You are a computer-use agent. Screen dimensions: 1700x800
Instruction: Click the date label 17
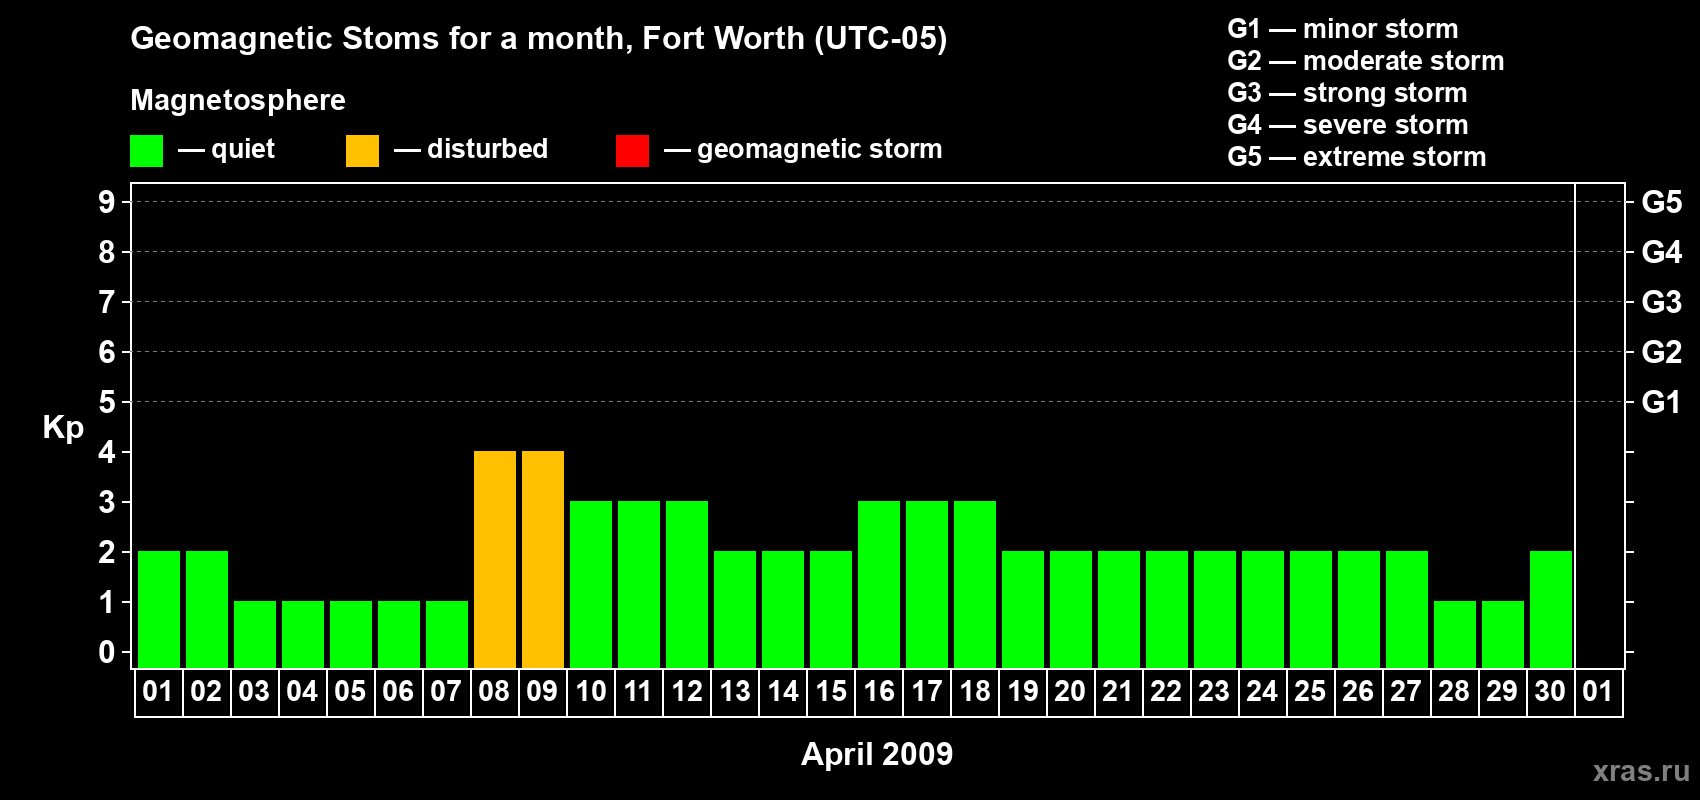[x=926, y=691]
